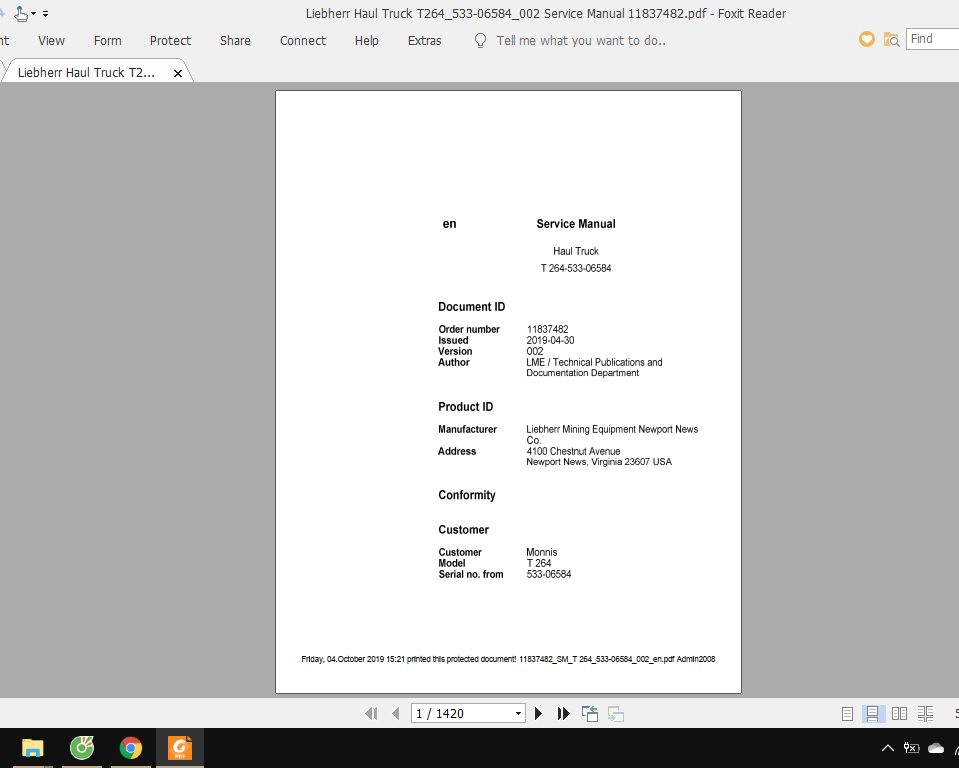959x768 pixels.
Task: Click the Tell me lightbulb icon
Action: [481, 40]
